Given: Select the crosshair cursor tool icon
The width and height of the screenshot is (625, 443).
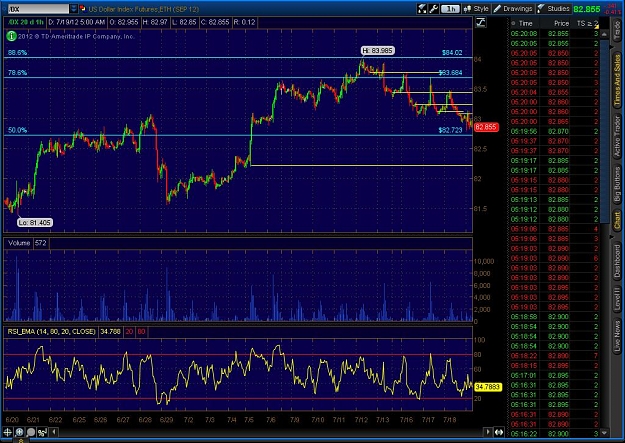Looking at the screenshot, I should coord(8,432).
